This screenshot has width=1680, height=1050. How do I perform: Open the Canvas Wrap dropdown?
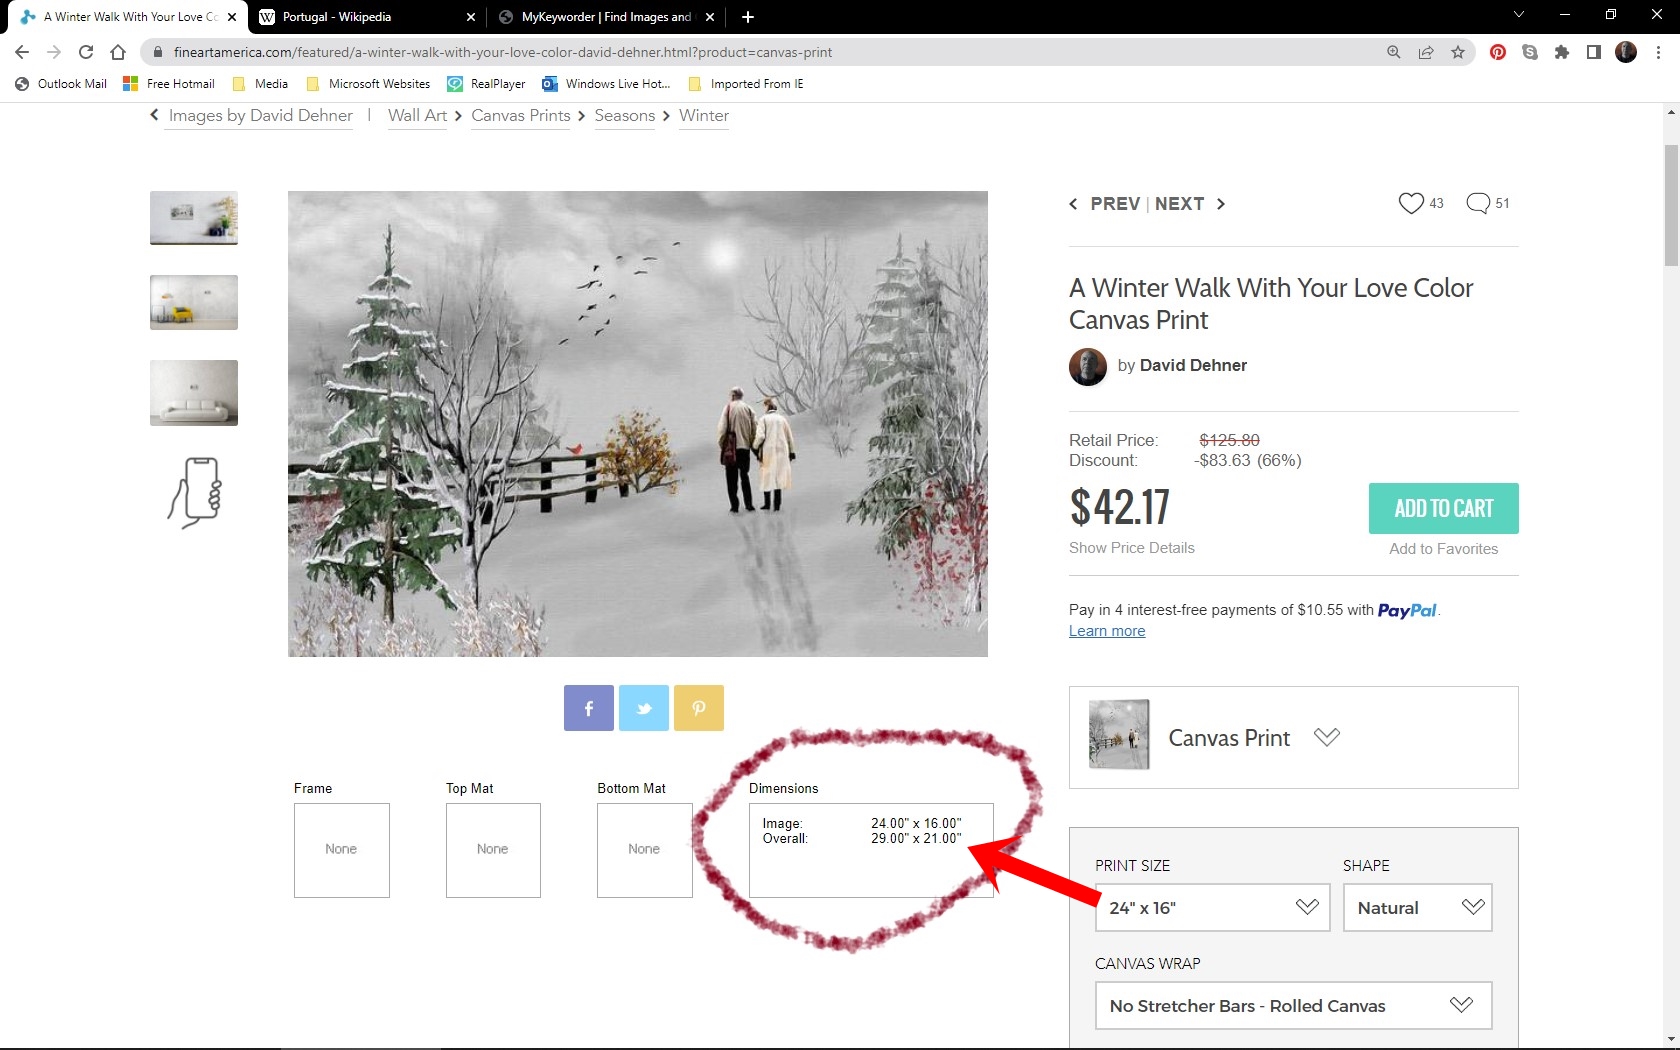coord(1293,1005)
